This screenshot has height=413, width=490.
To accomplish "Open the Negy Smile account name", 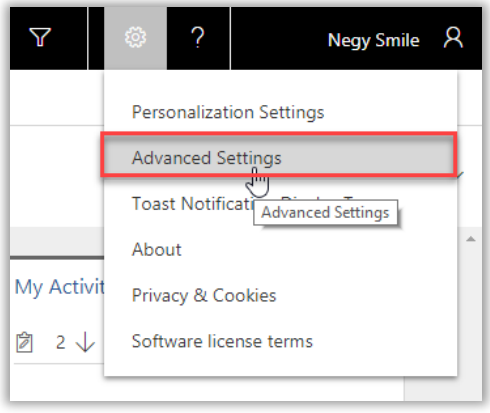I will [x=373, y=40].
